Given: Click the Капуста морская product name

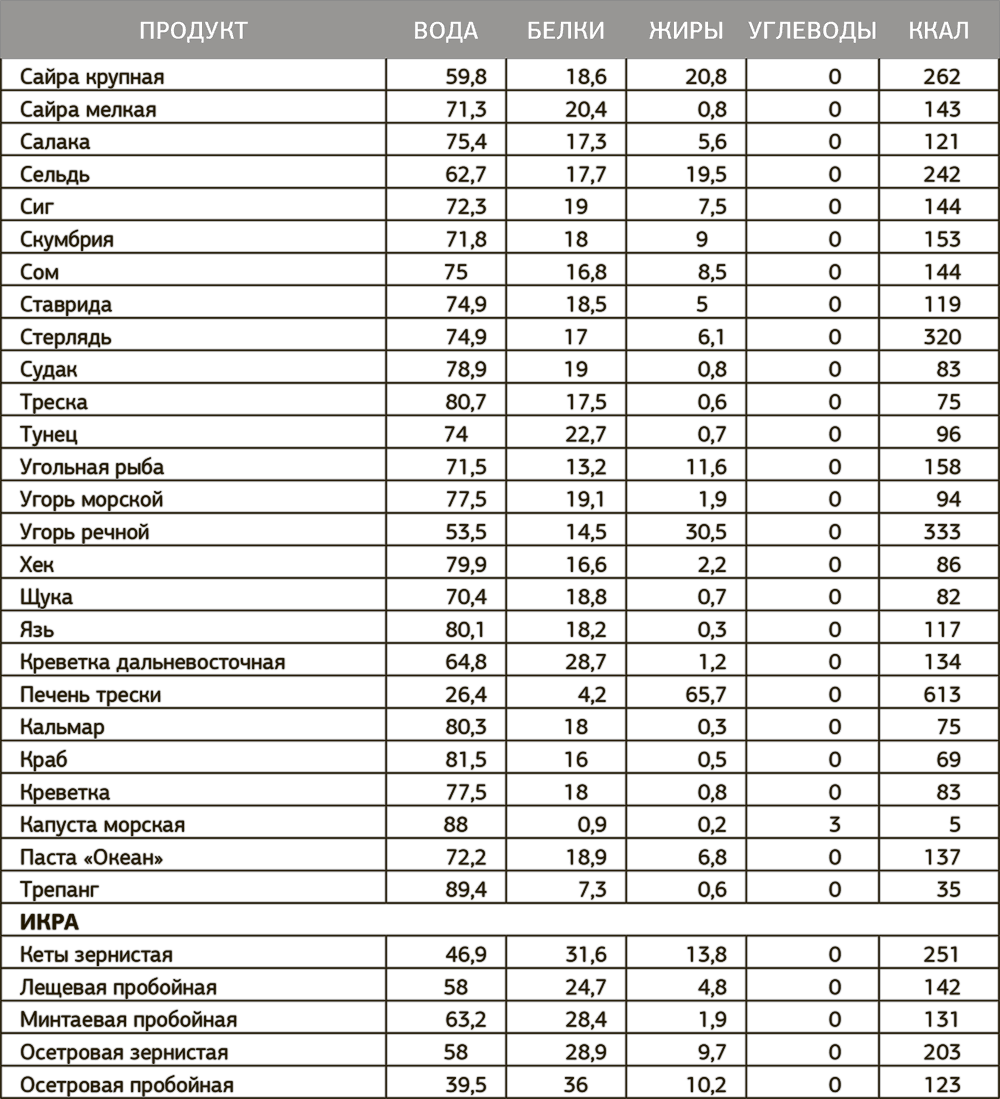Looking at the screenshot, I should (102, 825).
